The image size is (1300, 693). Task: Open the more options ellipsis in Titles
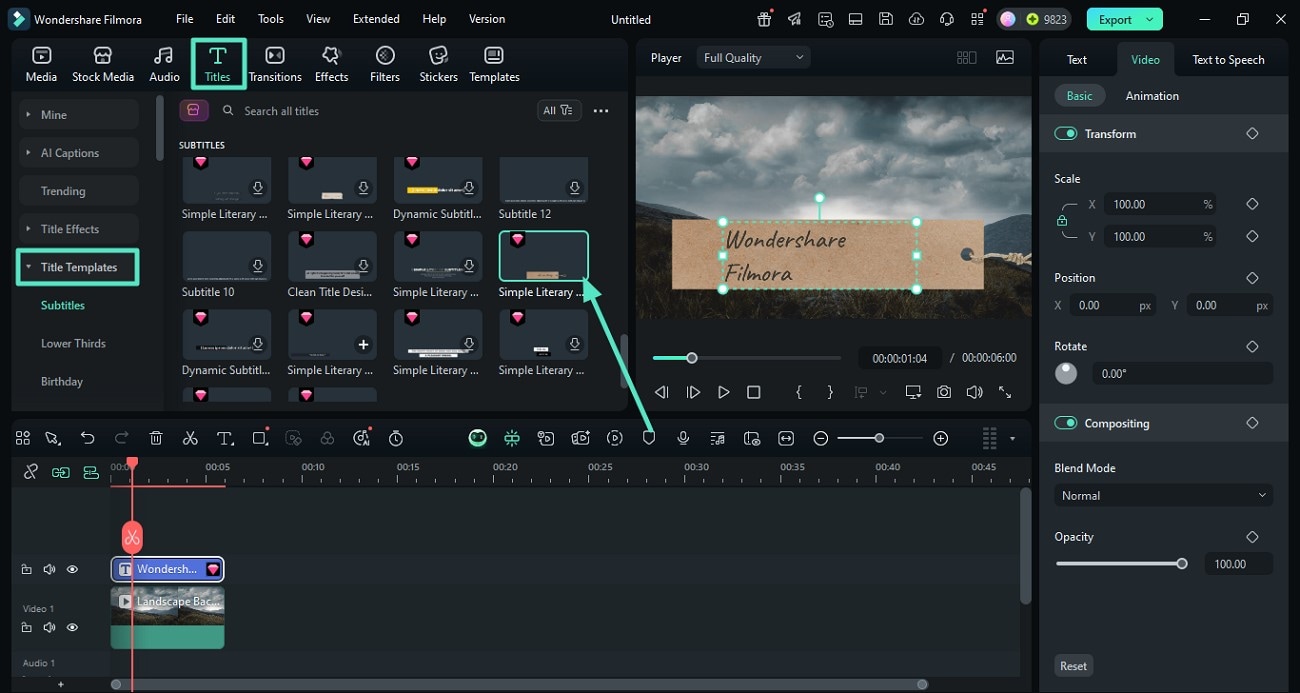[601, 111]
